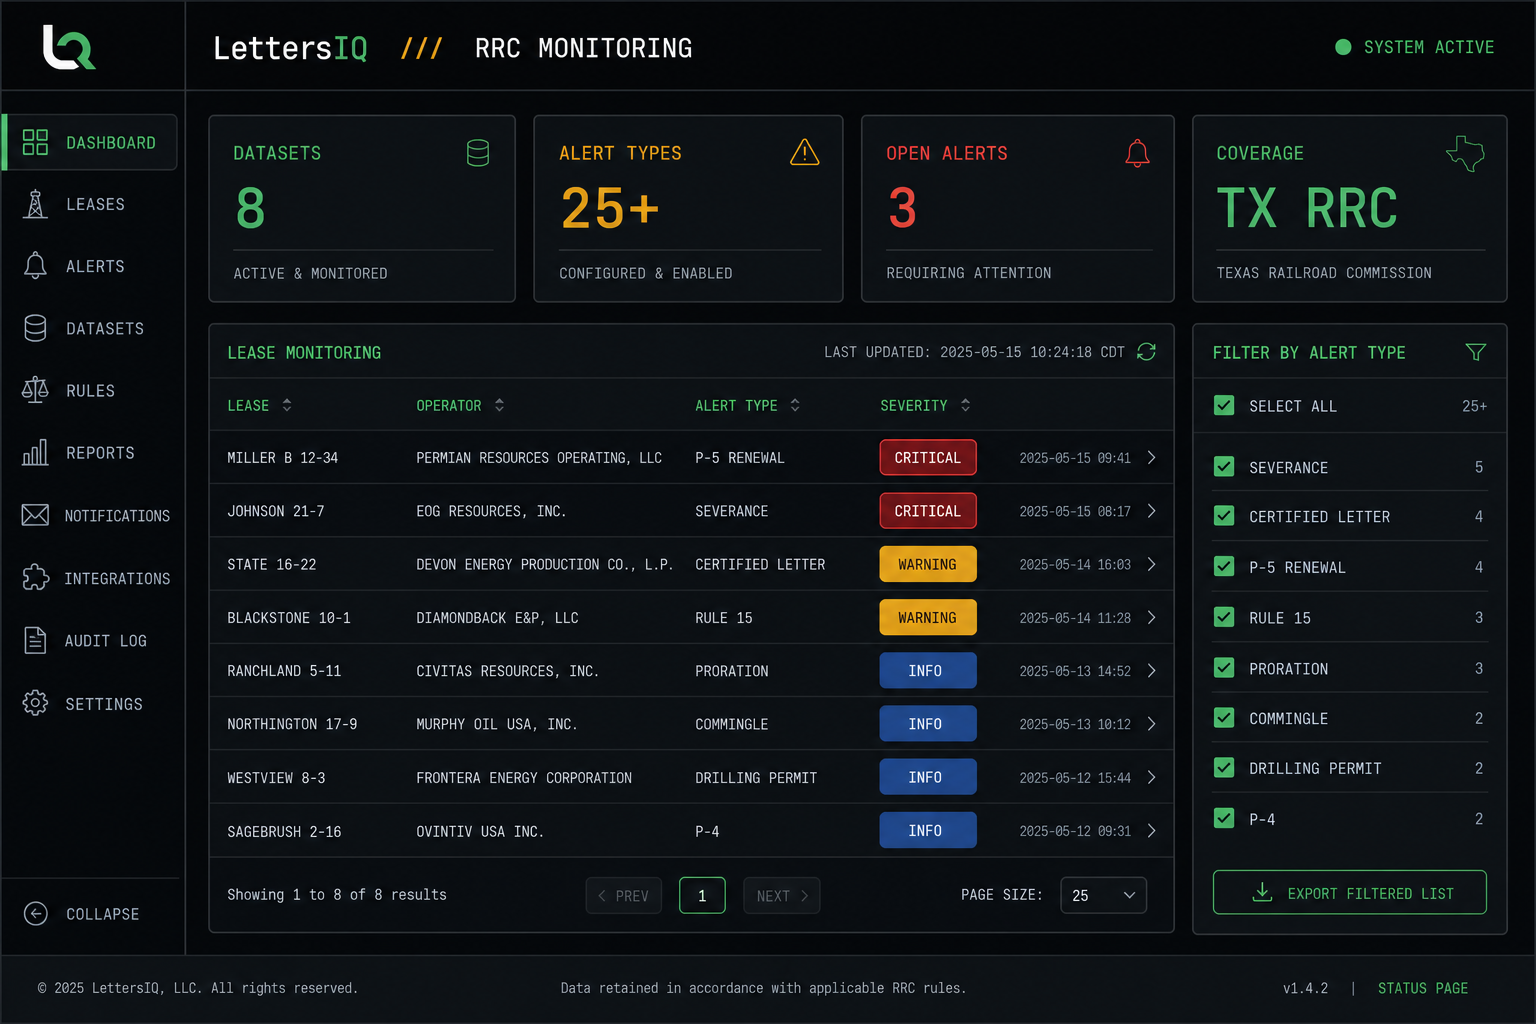
Task: Click Collapse sidebar label
Action: point(102,914)
